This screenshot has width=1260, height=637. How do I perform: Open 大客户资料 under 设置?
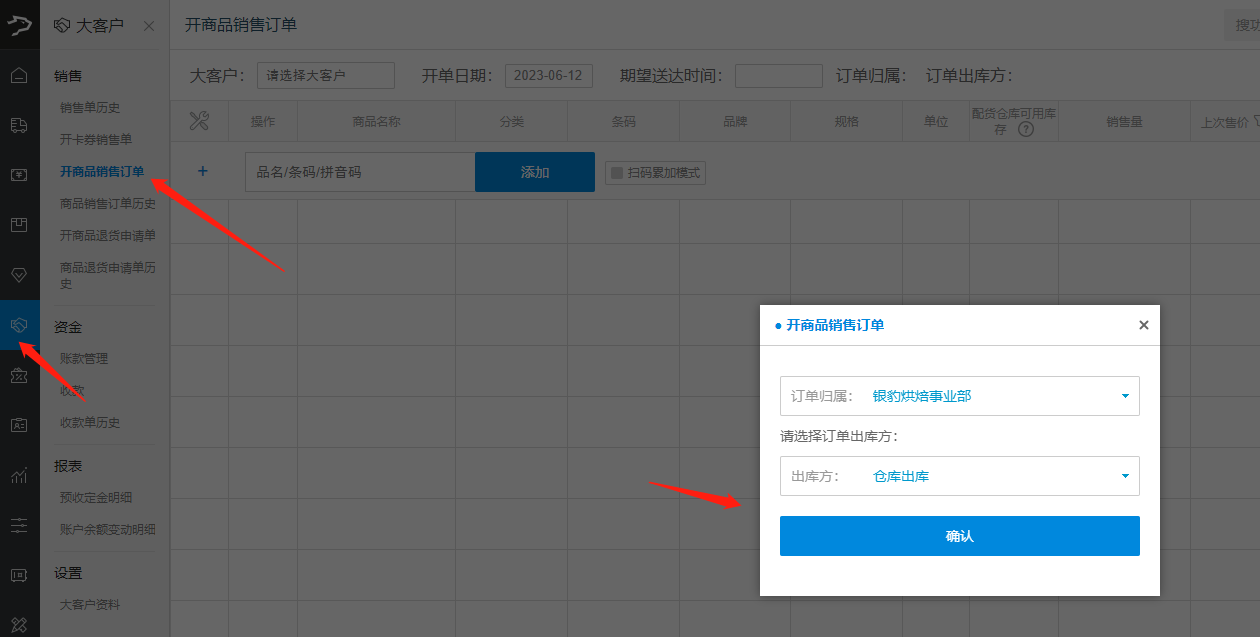click(x=90, y=605)
